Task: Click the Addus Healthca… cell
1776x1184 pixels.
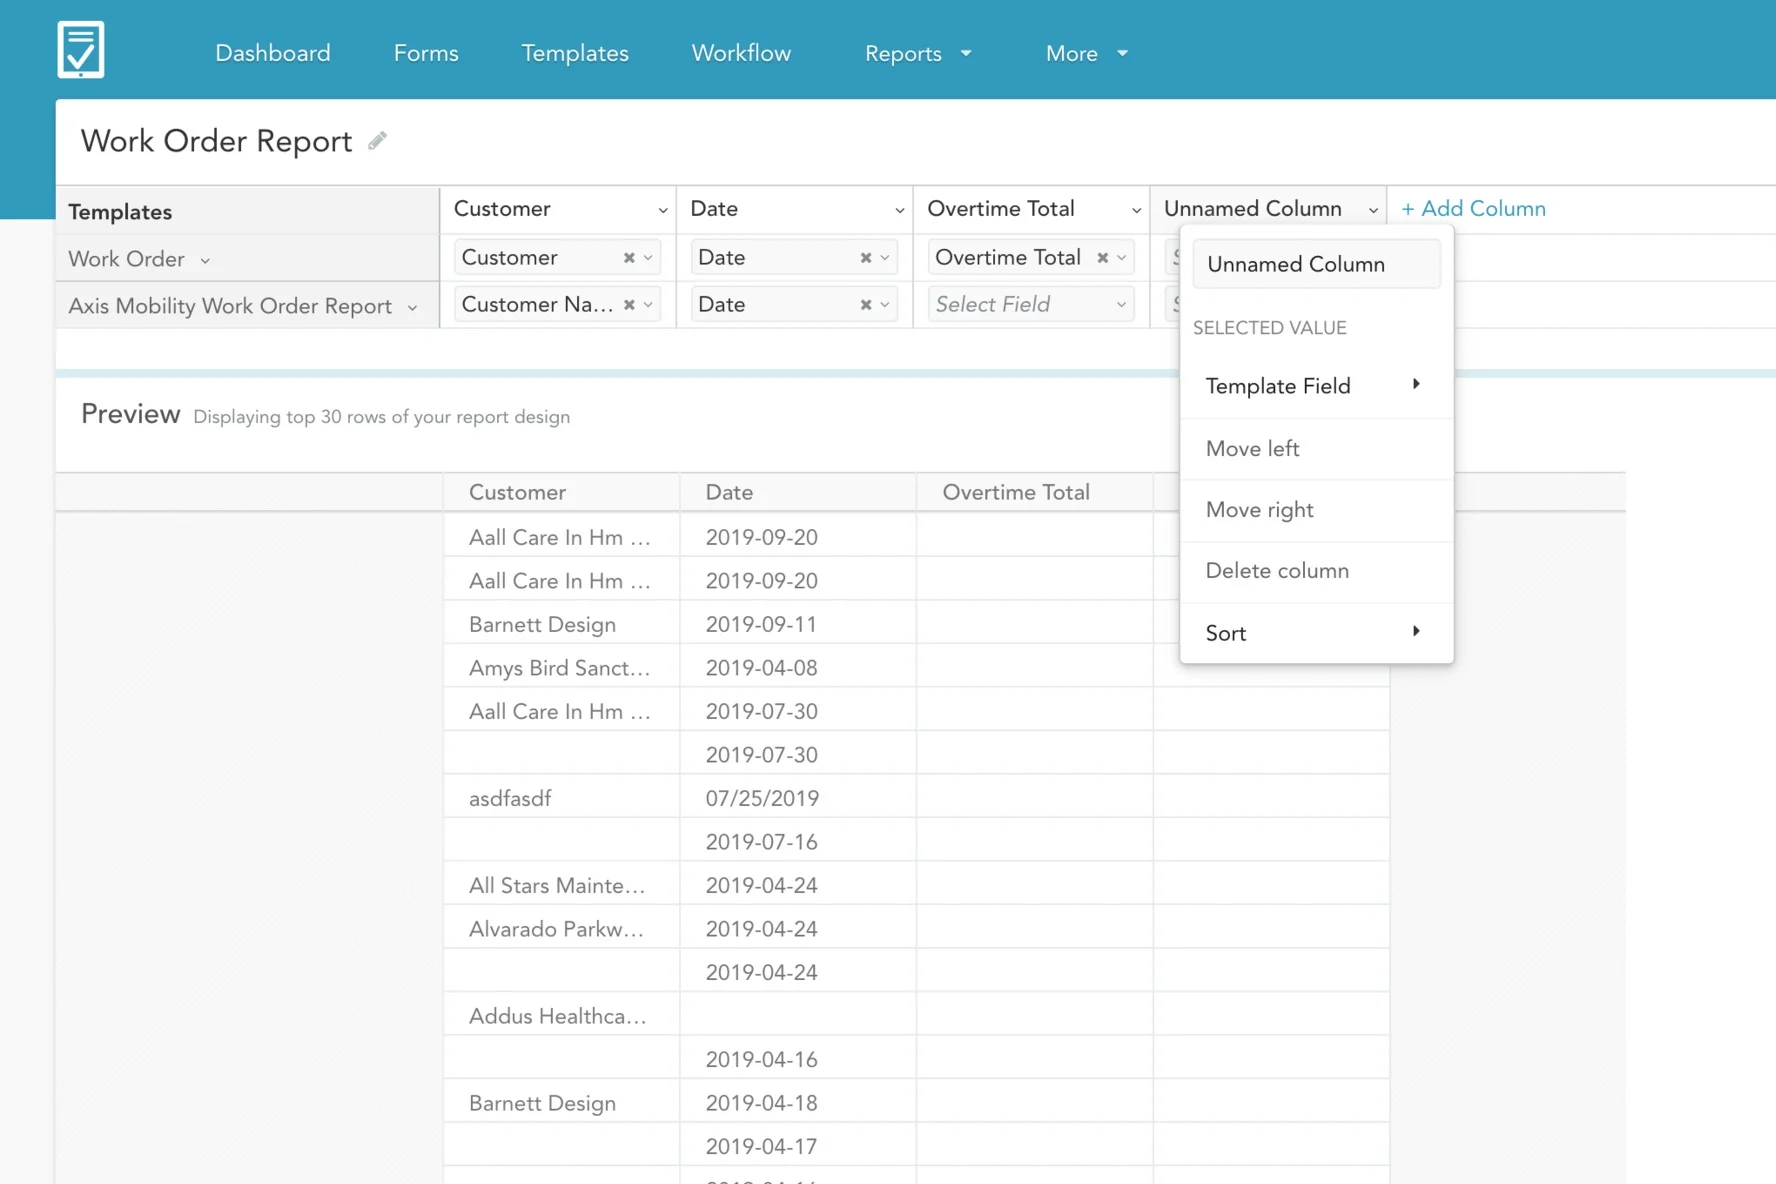Action: click(561, 1016)
